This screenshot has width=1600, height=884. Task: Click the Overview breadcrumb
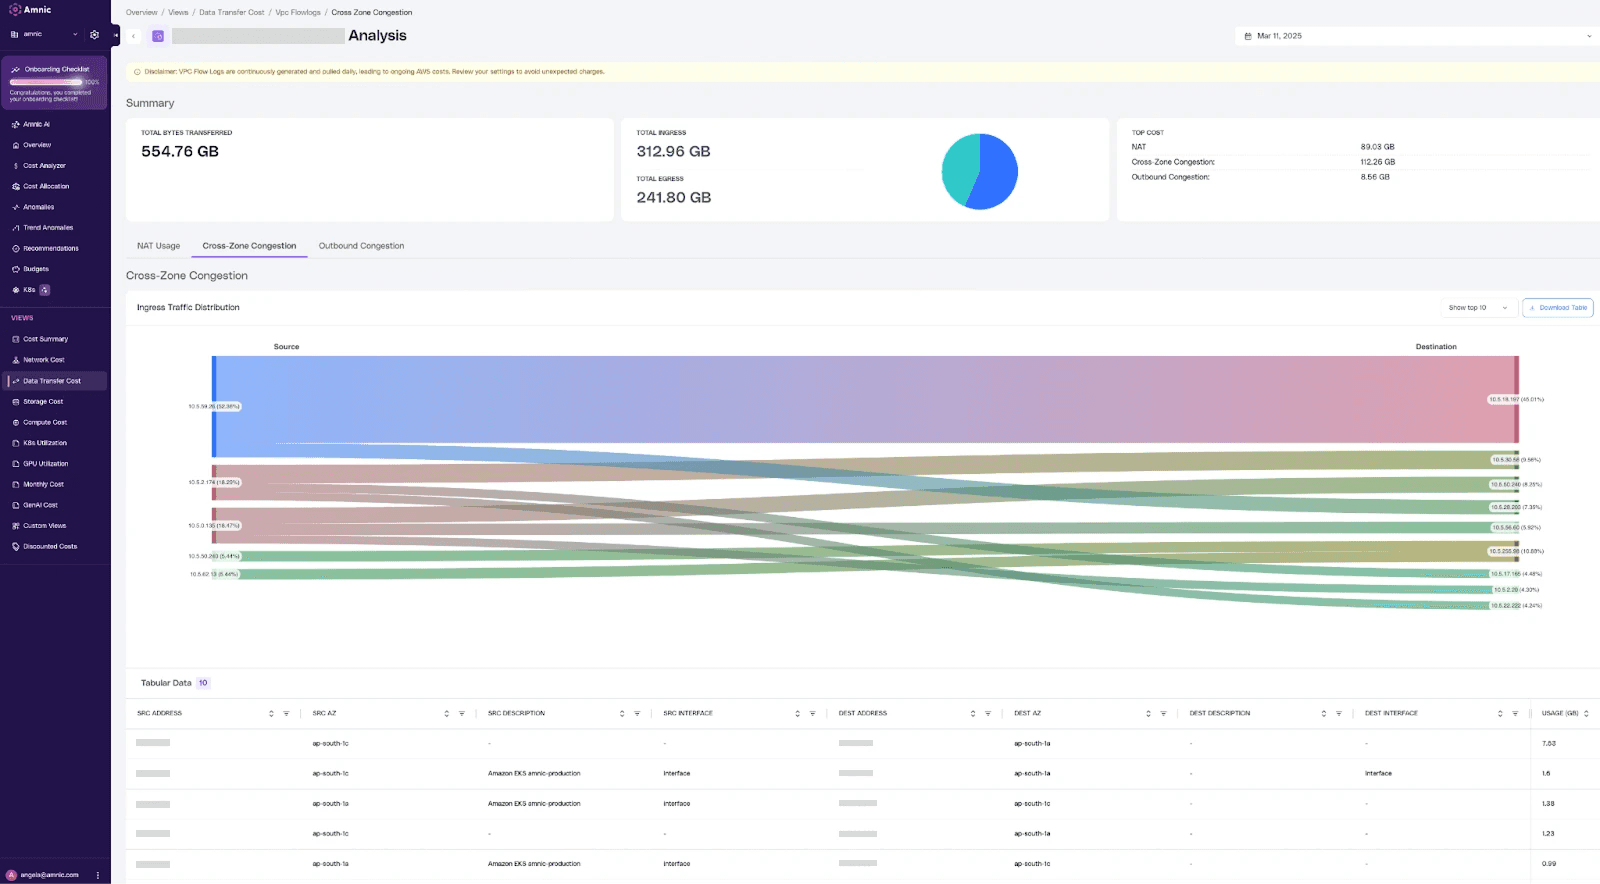tap(141, 13)
